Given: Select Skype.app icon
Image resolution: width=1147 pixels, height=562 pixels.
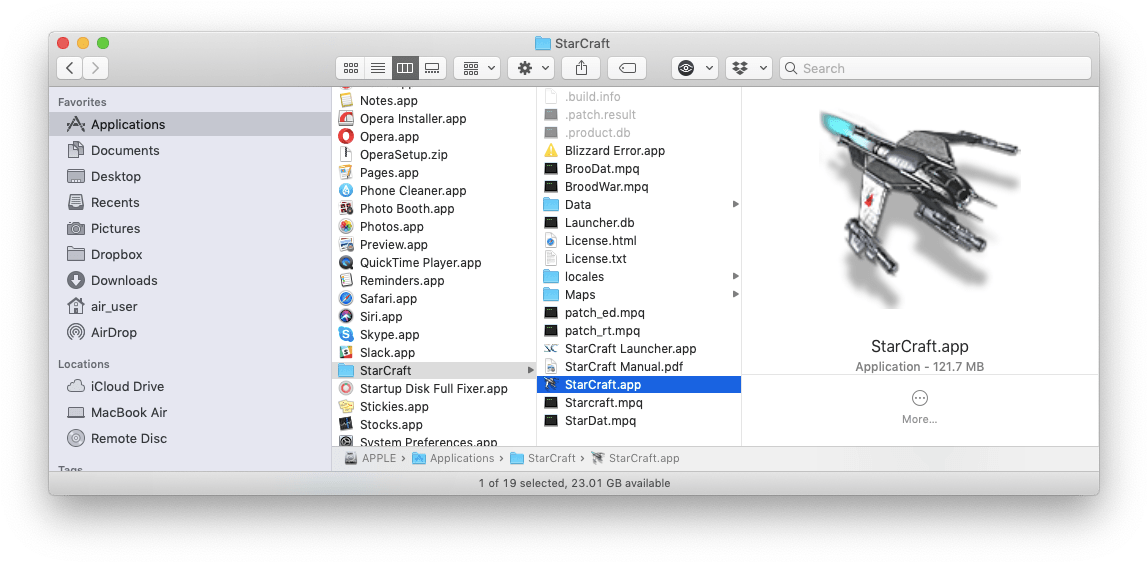Looking at the screenshot, I should (347, 334).
